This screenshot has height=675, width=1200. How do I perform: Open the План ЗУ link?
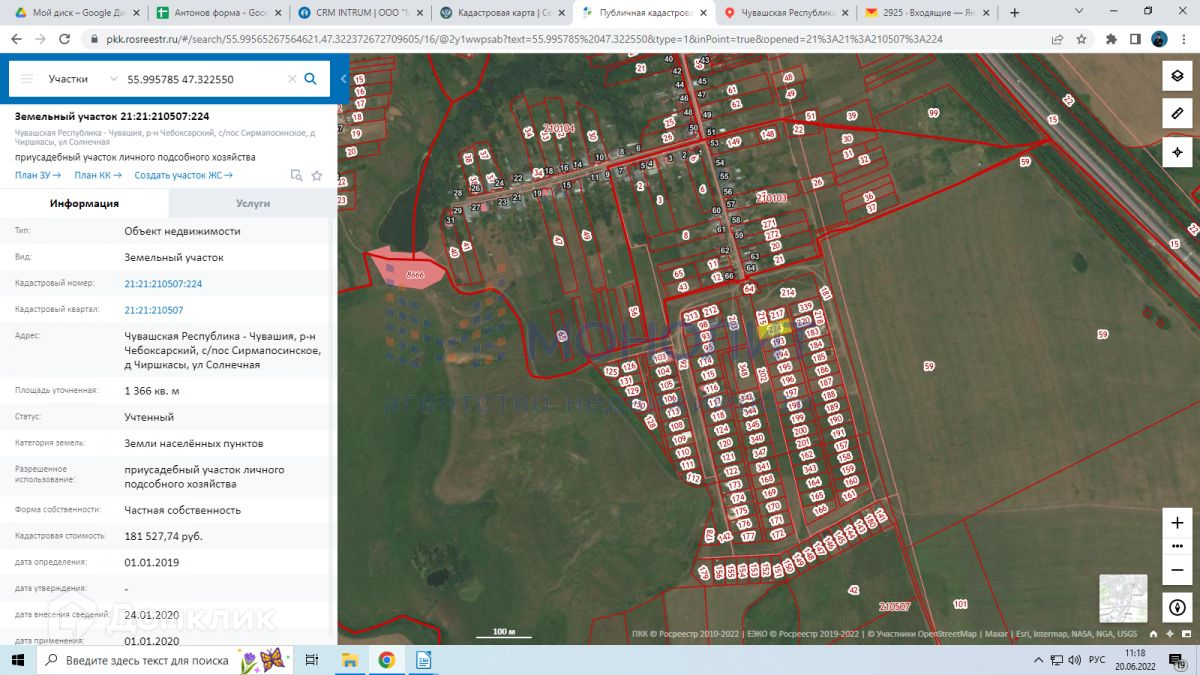click(x=38, y=175)
